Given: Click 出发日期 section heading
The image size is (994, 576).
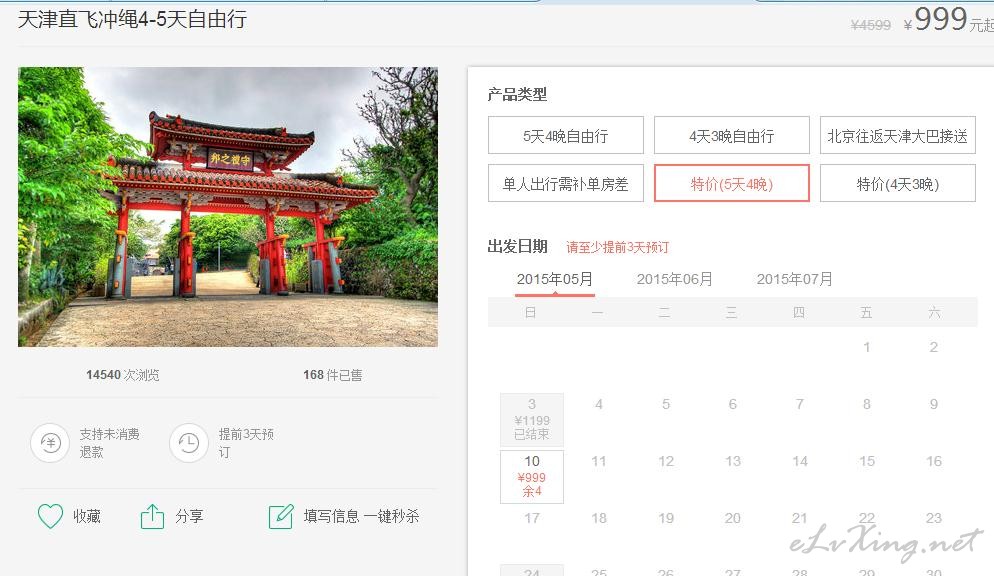Looking at the screenshot, I should (517, 246).
